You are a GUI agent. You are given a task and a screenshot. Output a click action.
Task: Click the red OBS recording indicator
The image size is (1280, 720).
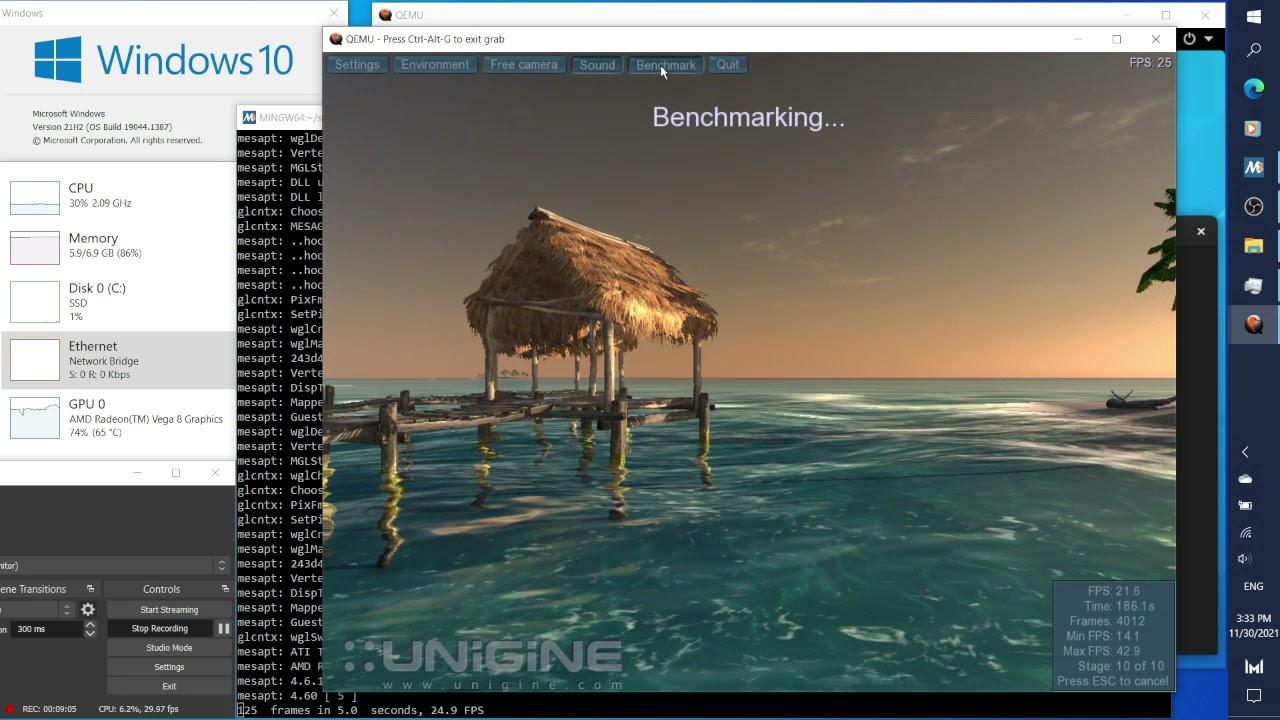pos(10,709)
